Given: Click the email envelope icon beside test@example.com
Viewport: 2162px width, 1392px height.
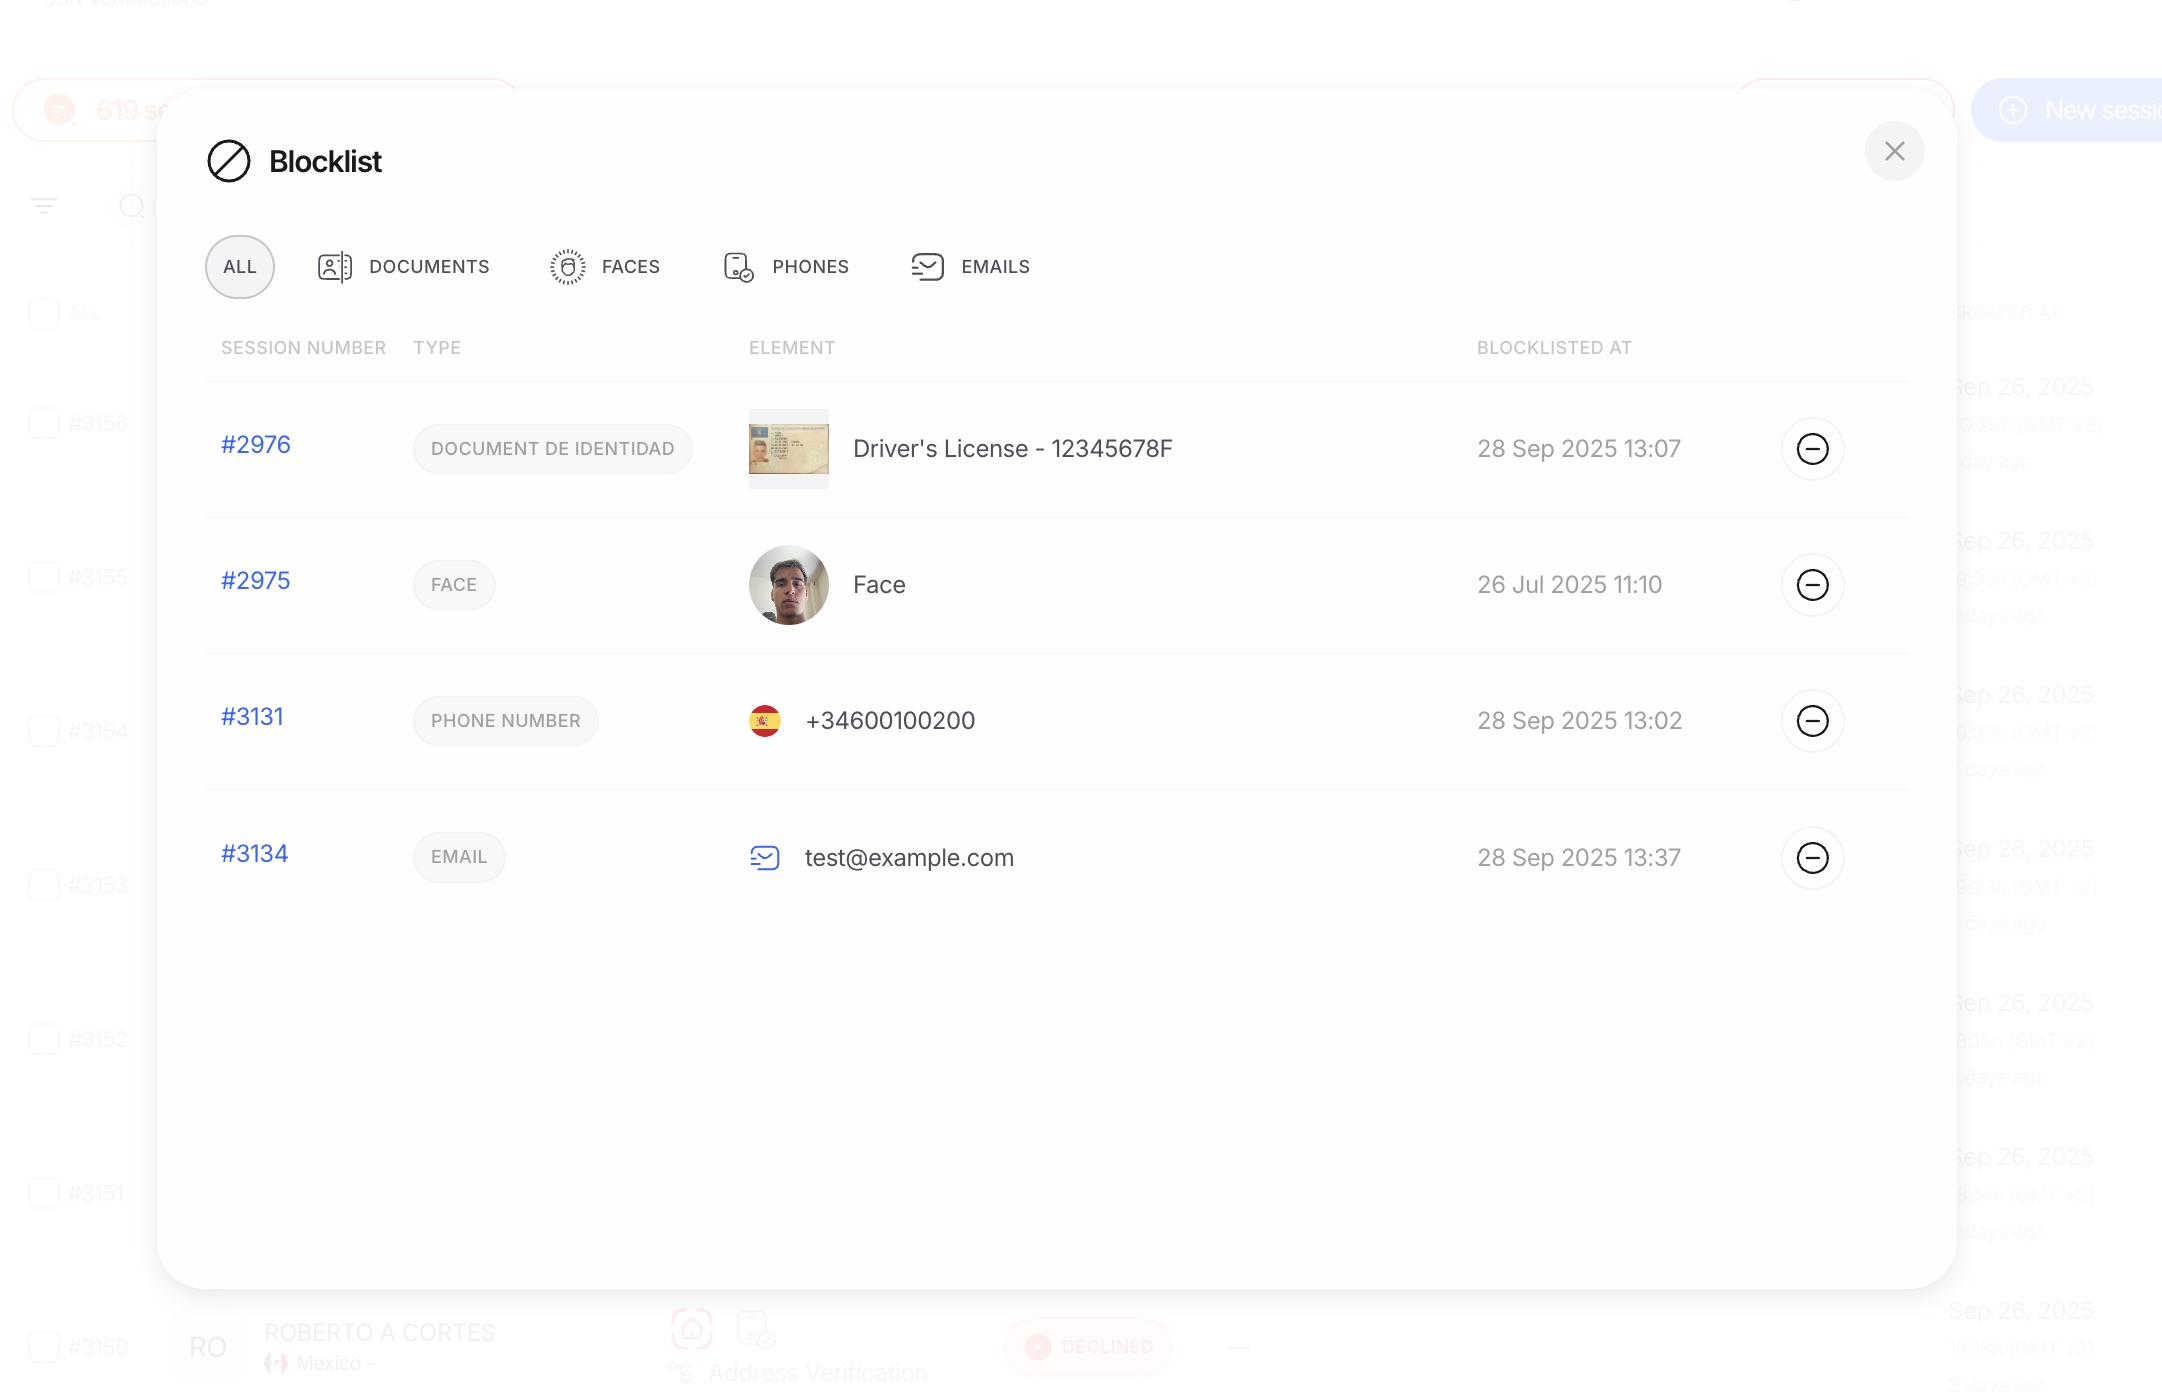Looking at the screenshot, I should (765, 858).
